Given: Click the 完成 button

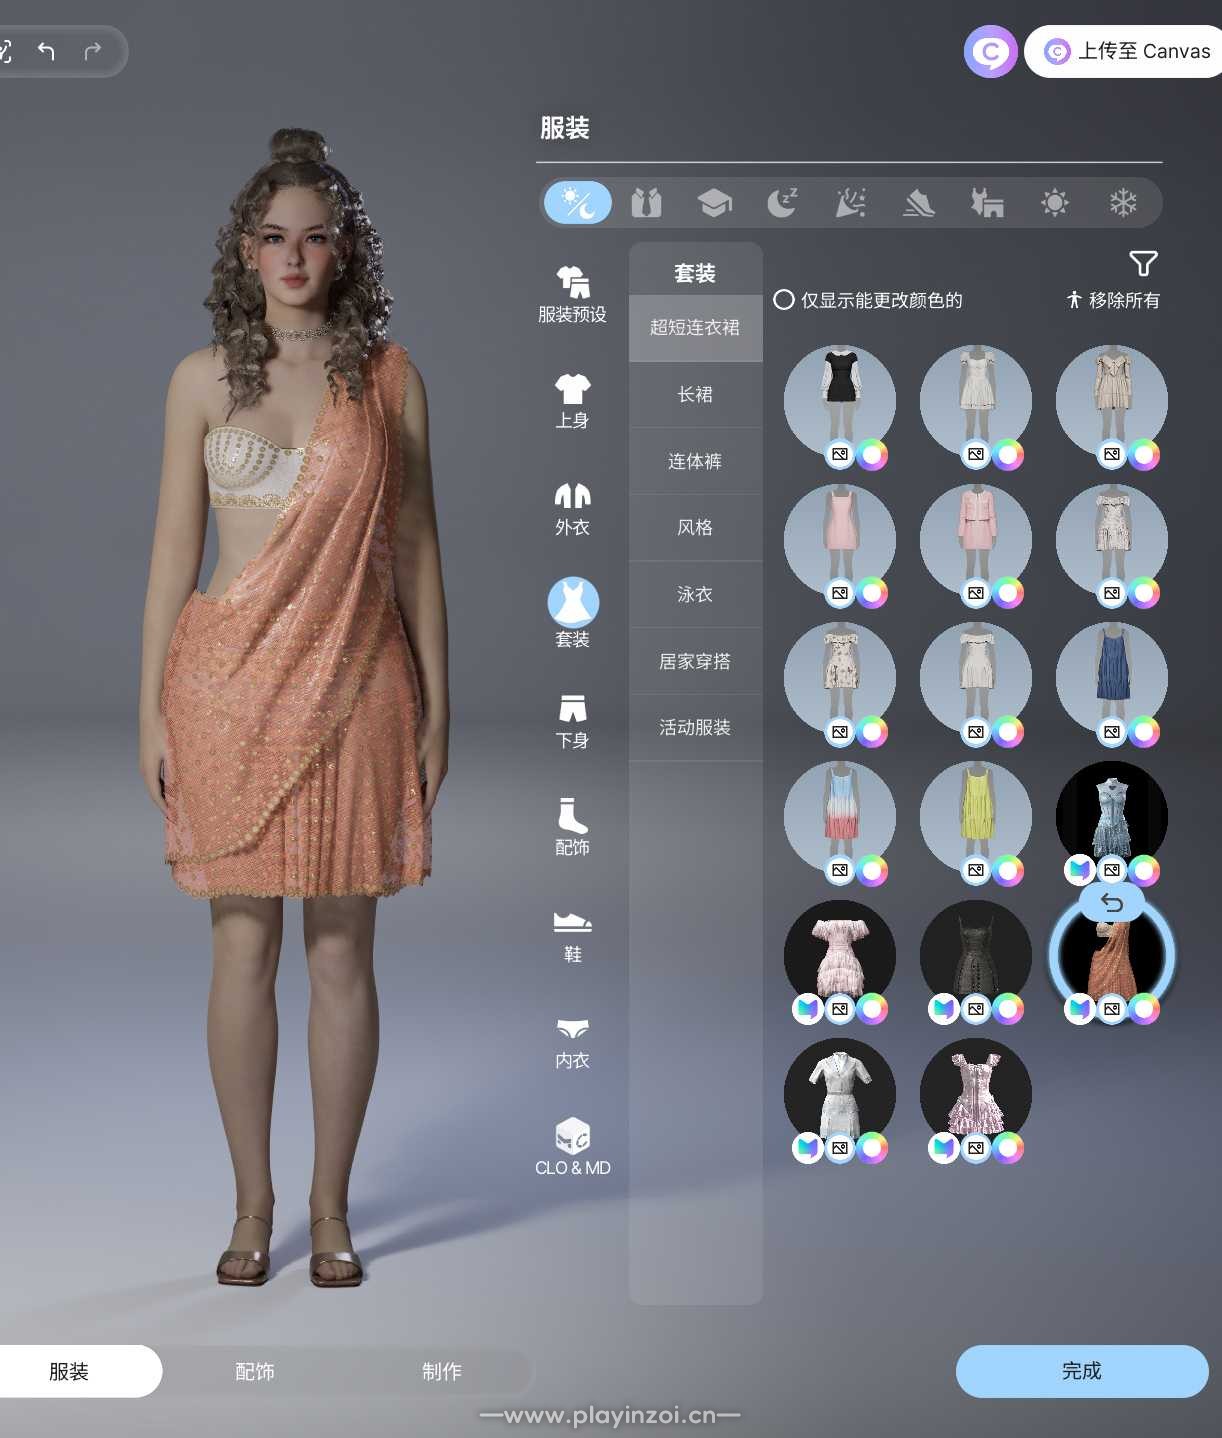Looking at the screenshot, I should 1081,1371.
